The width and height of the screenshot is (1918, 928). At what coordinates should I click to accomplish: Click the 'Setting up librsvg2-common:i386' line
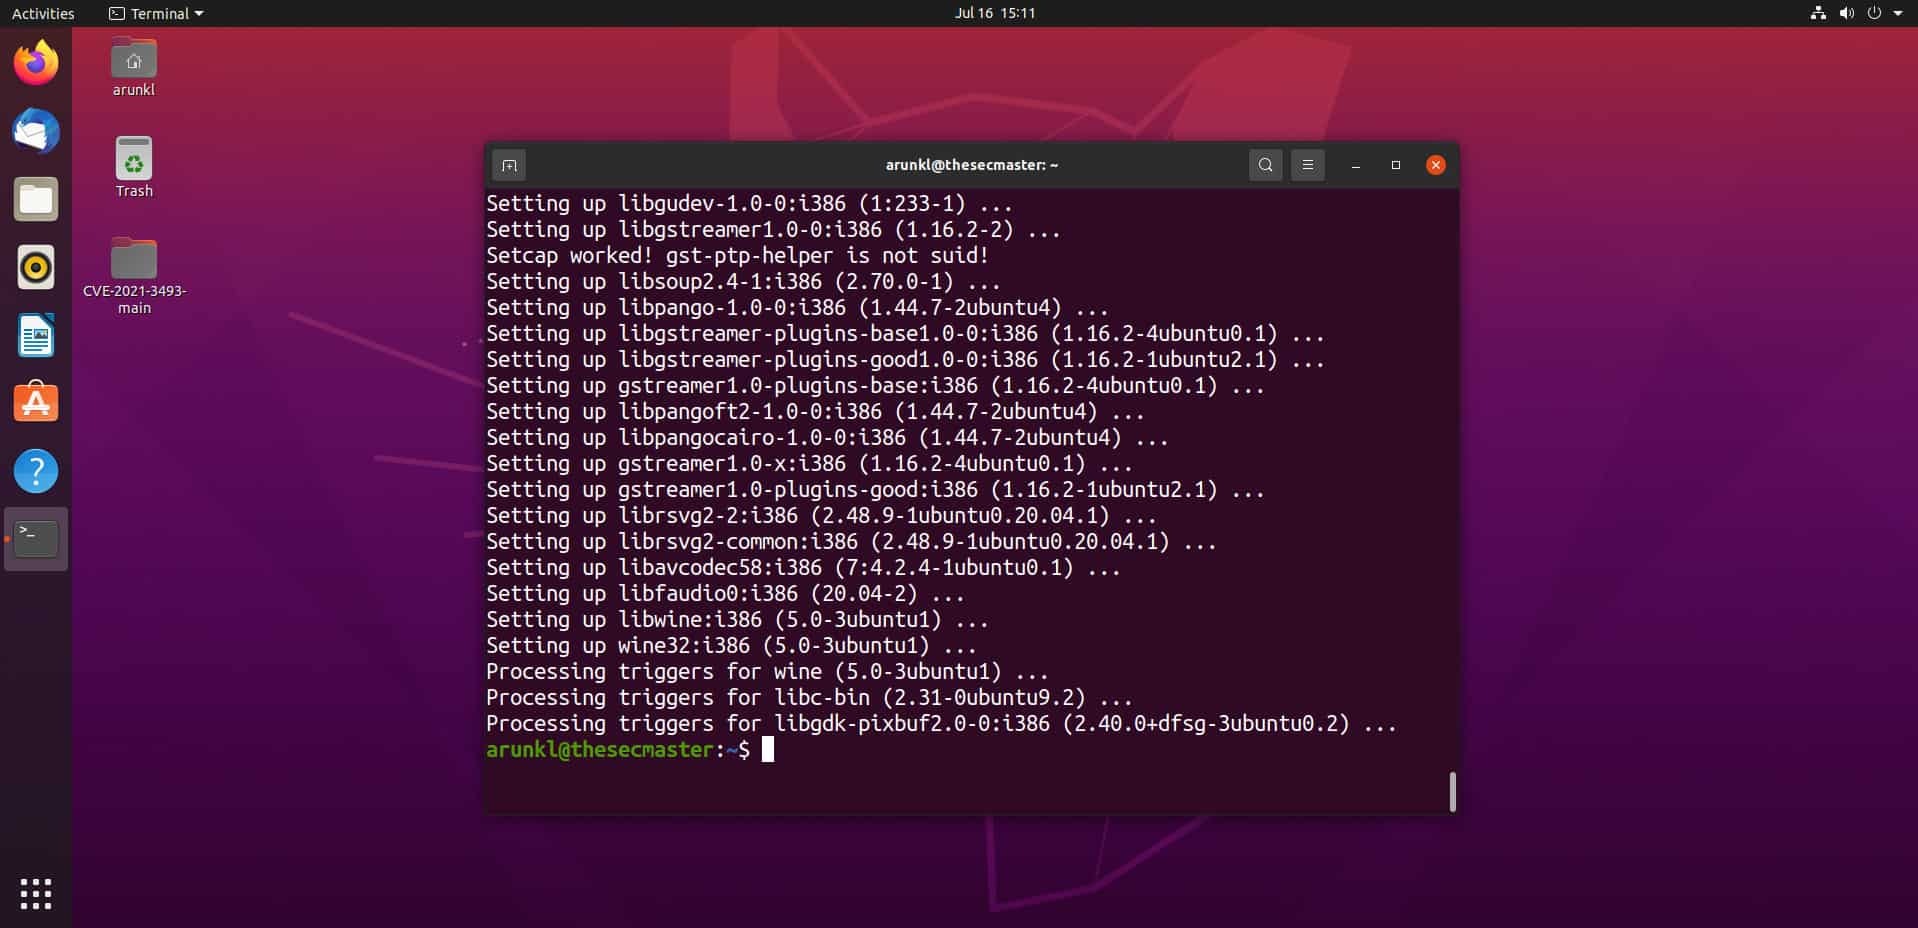point(851,541)
